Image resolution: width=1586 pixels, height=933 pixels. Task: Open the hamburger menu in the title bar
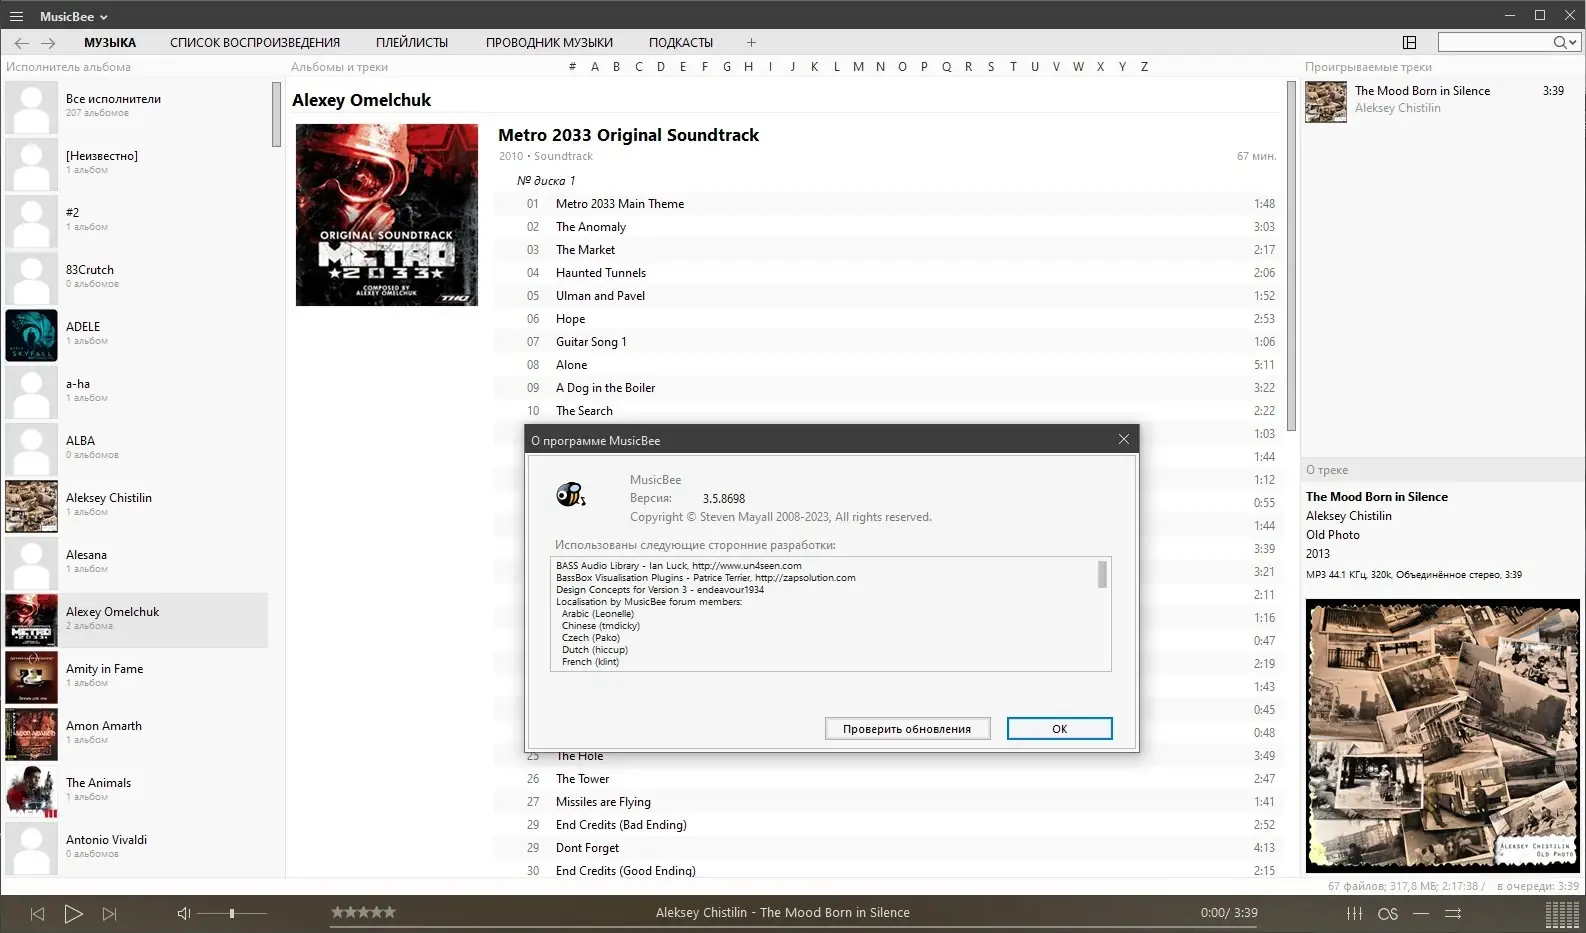click(x=16, y=16)
